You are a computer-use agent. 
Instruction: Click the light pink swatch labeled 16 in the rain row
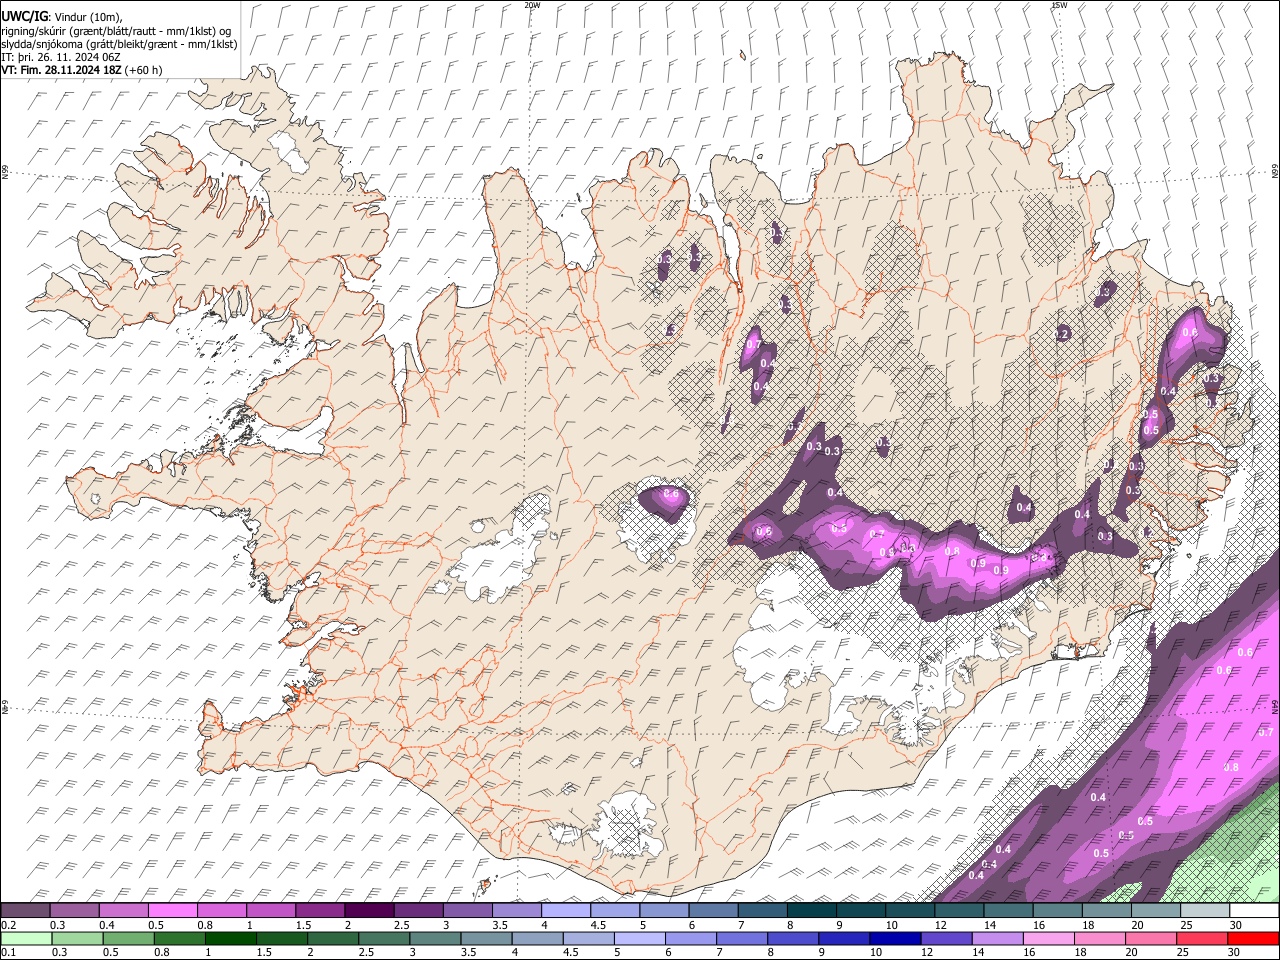point(1049,938)
